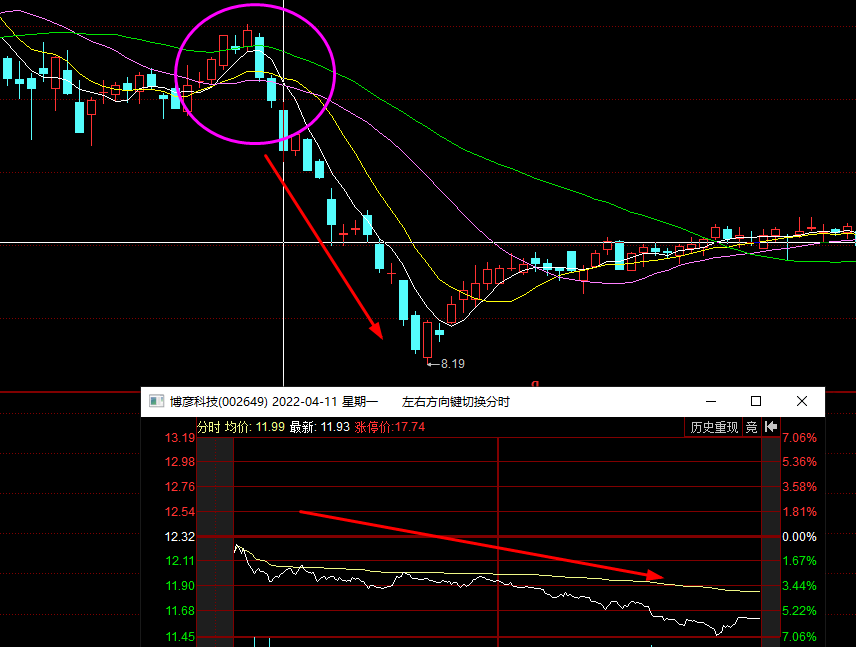Screen dimensions: 856x647
Task: Click the 1.81% percentage axis label
Action: [799, 512]
